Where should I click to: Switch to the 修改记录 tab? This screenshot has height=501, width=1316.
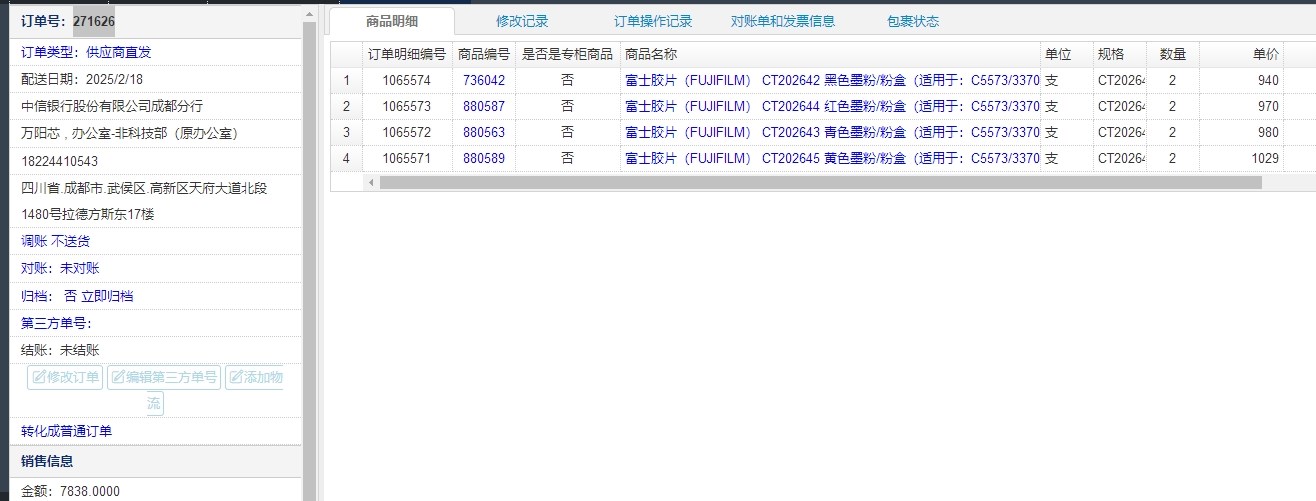click(x=522, y=21)
